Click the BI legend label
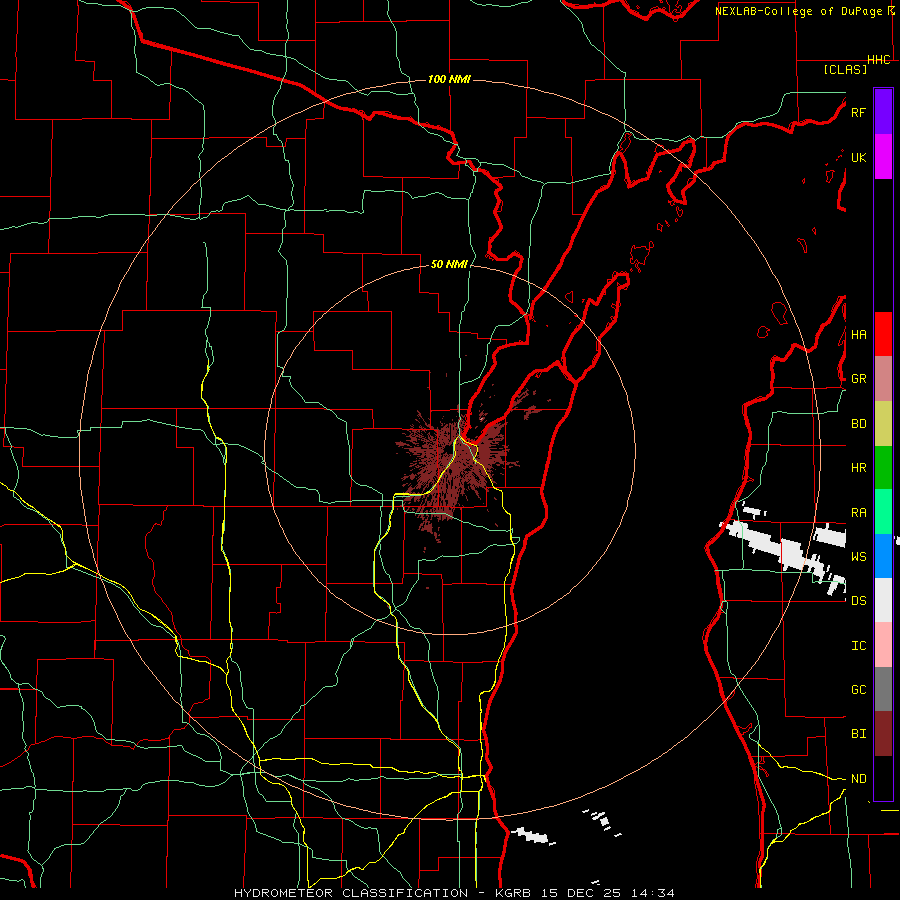This screenshot has height=900, width=900. click(x=858, y=734)
